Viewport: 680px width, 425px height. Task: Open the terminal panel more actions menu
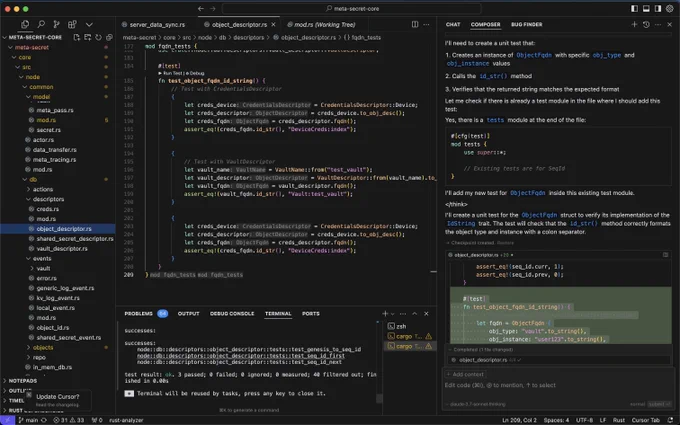[x=403, y=314]
